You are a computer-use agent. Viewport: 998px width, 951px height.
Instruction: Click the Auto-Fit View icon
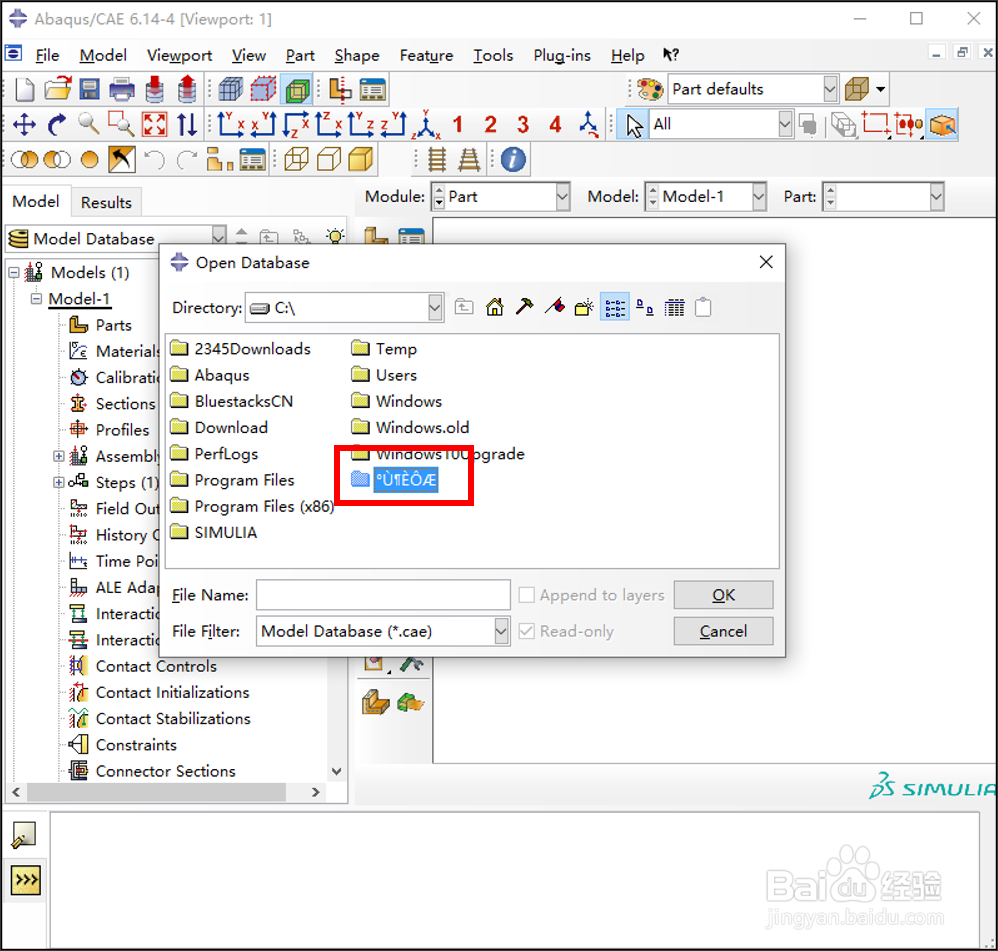pyautogui.click(x=154, y=124)
